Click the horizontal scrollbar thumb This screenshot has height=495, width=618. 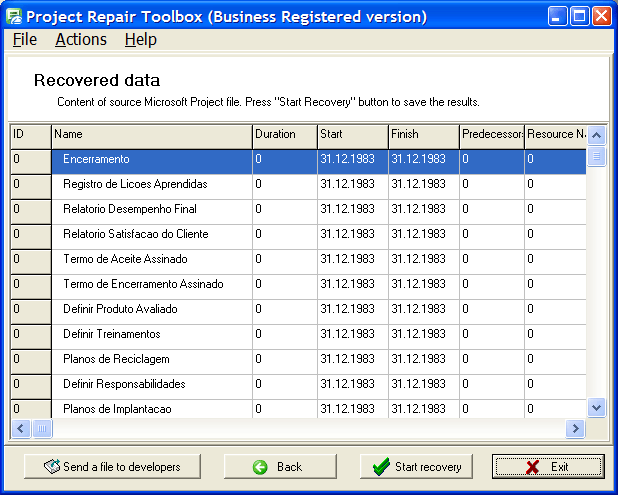(x=42, y=428)
